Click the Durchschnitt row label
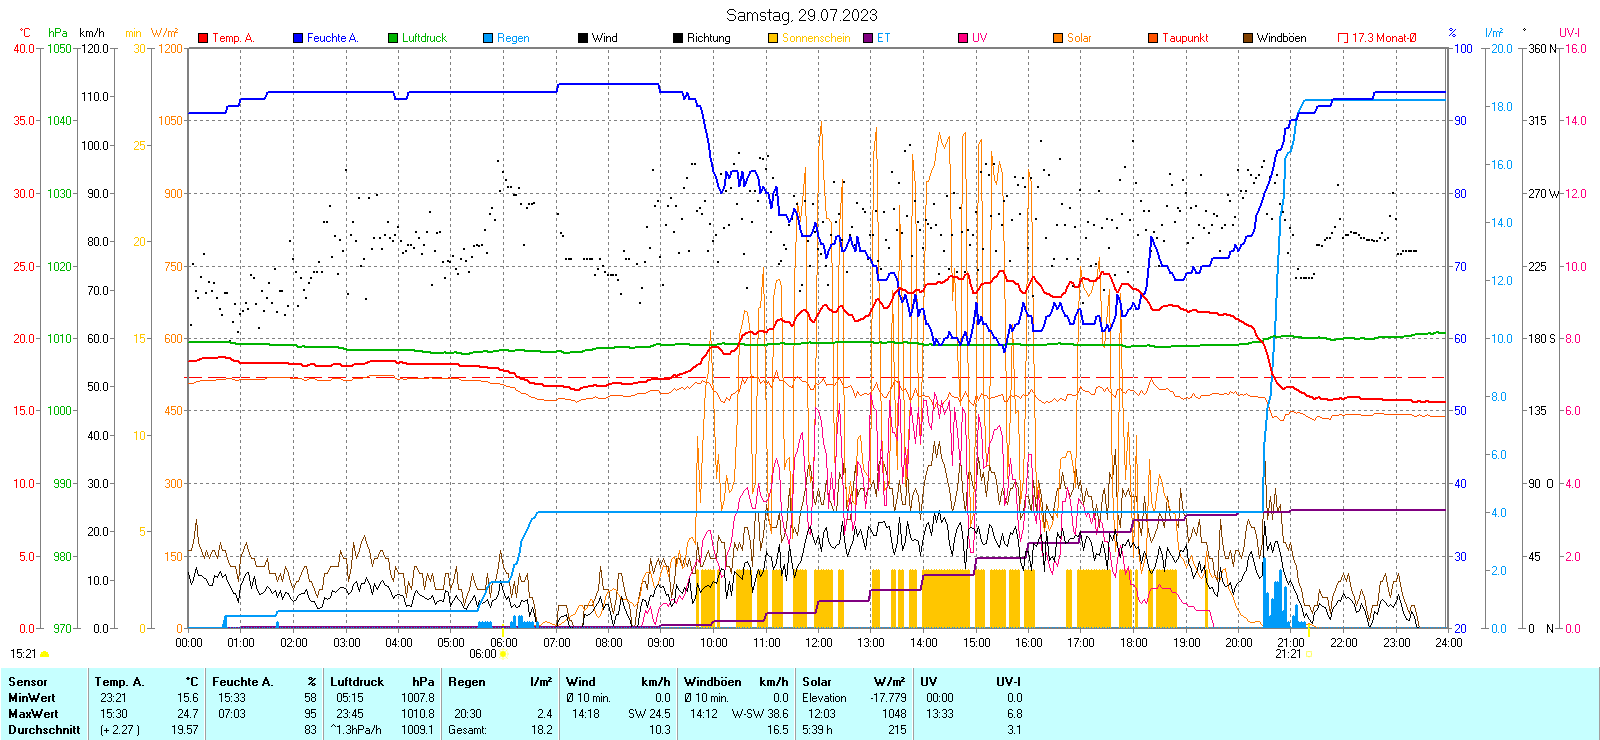 pyautogui.click(x=43, y=730)
